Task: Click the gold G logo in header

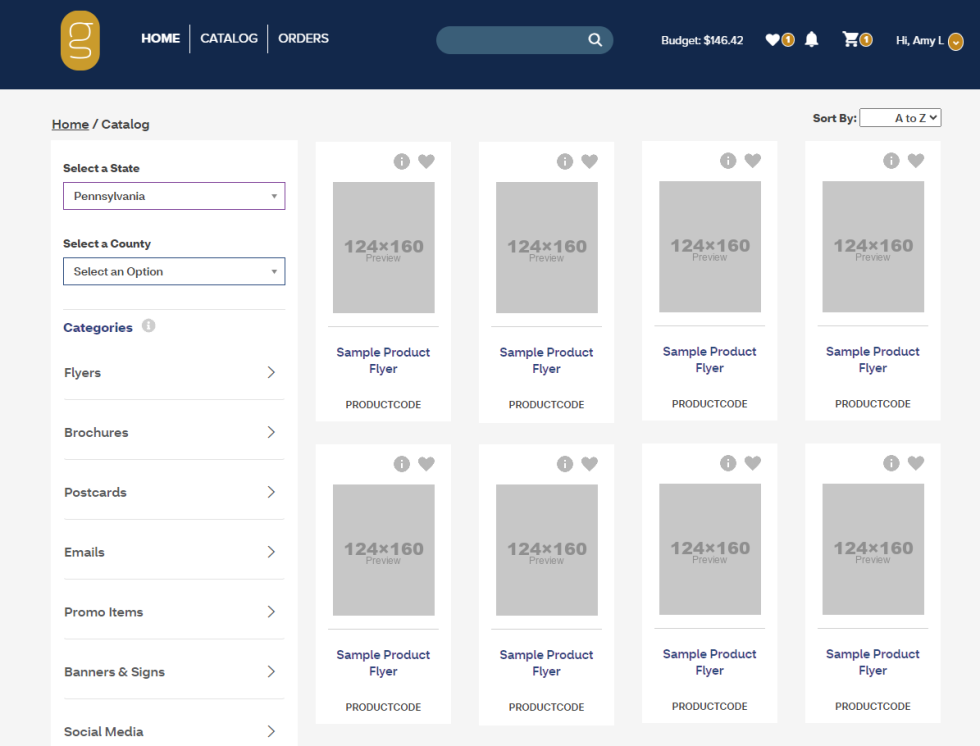Action: point(80,41)
